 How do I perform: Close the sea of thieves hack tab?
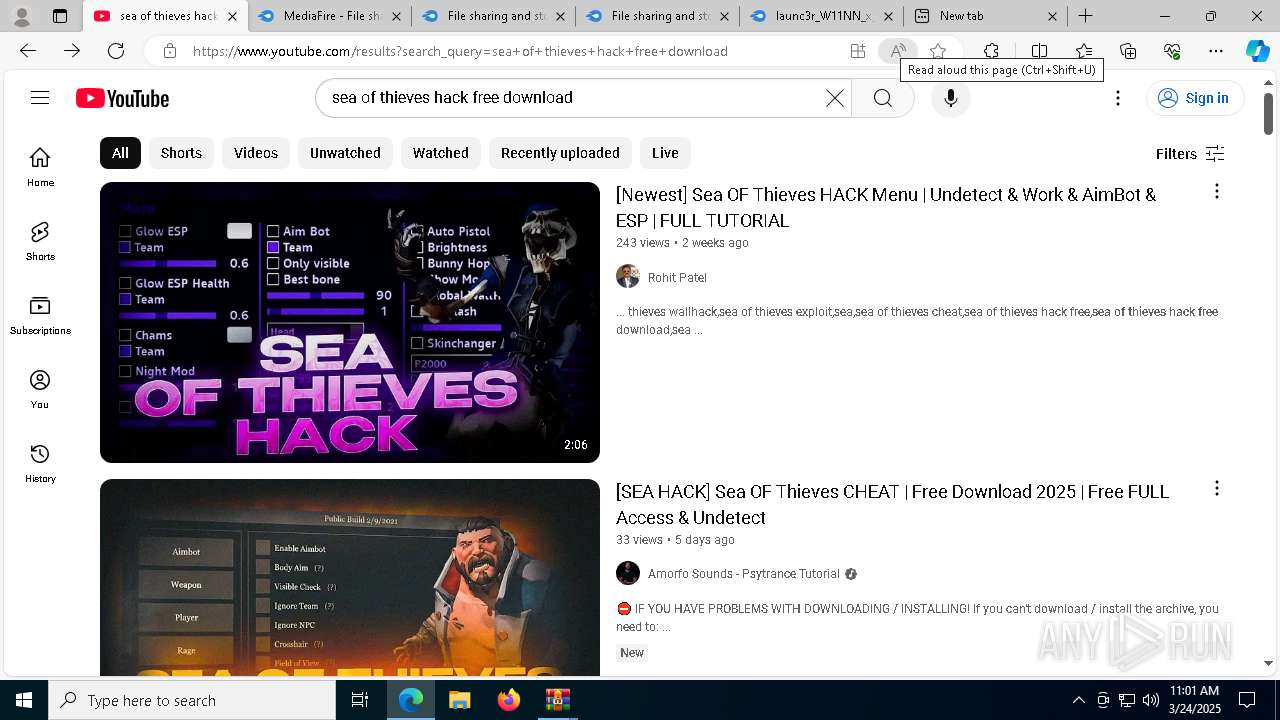coord(233,16)
